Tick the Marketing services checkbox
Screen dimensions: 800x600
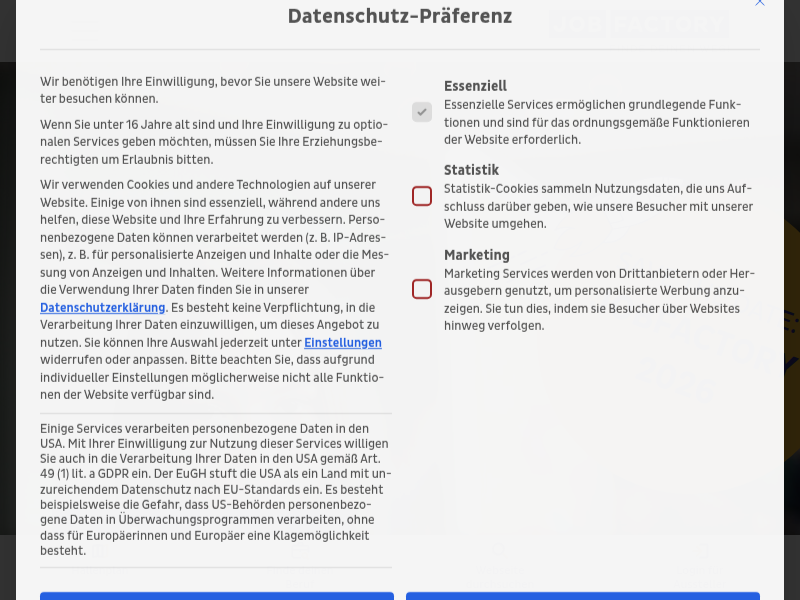click(422, 289)
